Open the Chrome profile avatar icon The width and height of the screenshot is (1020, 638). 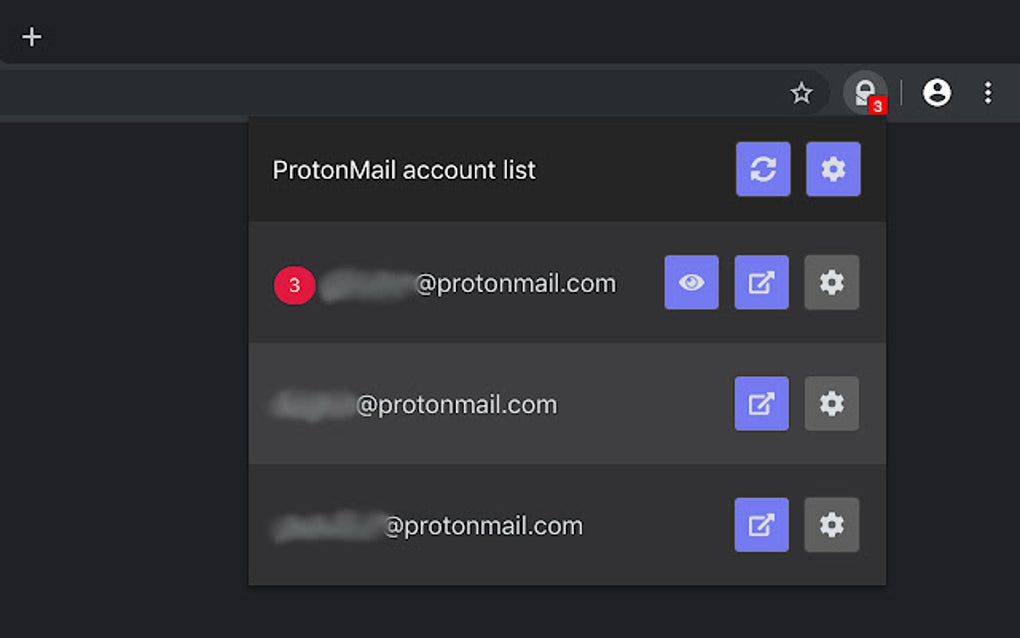click(x=936, y=92)
